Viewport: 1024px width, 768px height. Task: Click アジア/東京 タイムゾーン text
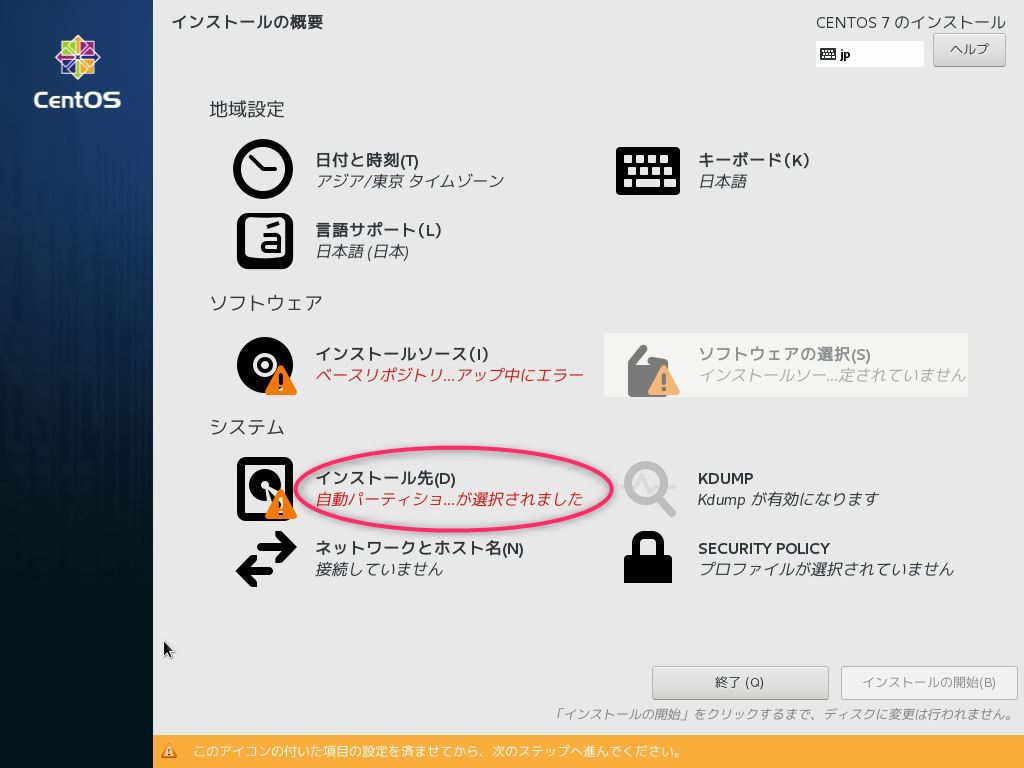409,181
